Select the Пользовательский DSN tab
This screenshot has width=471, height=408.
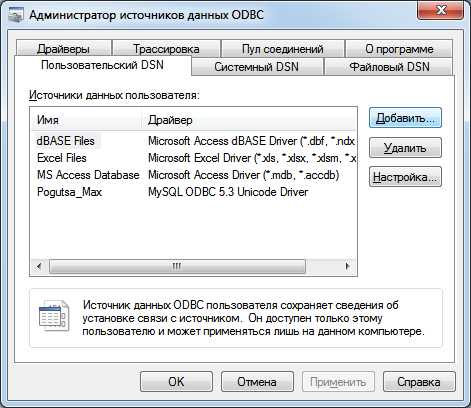[x=102, y=65]
